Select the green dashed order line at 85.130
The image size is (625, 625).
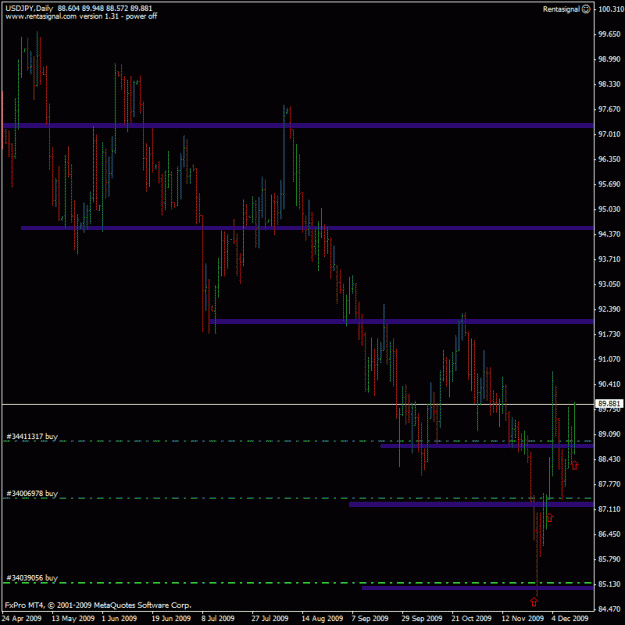click(x=298, y=583)
